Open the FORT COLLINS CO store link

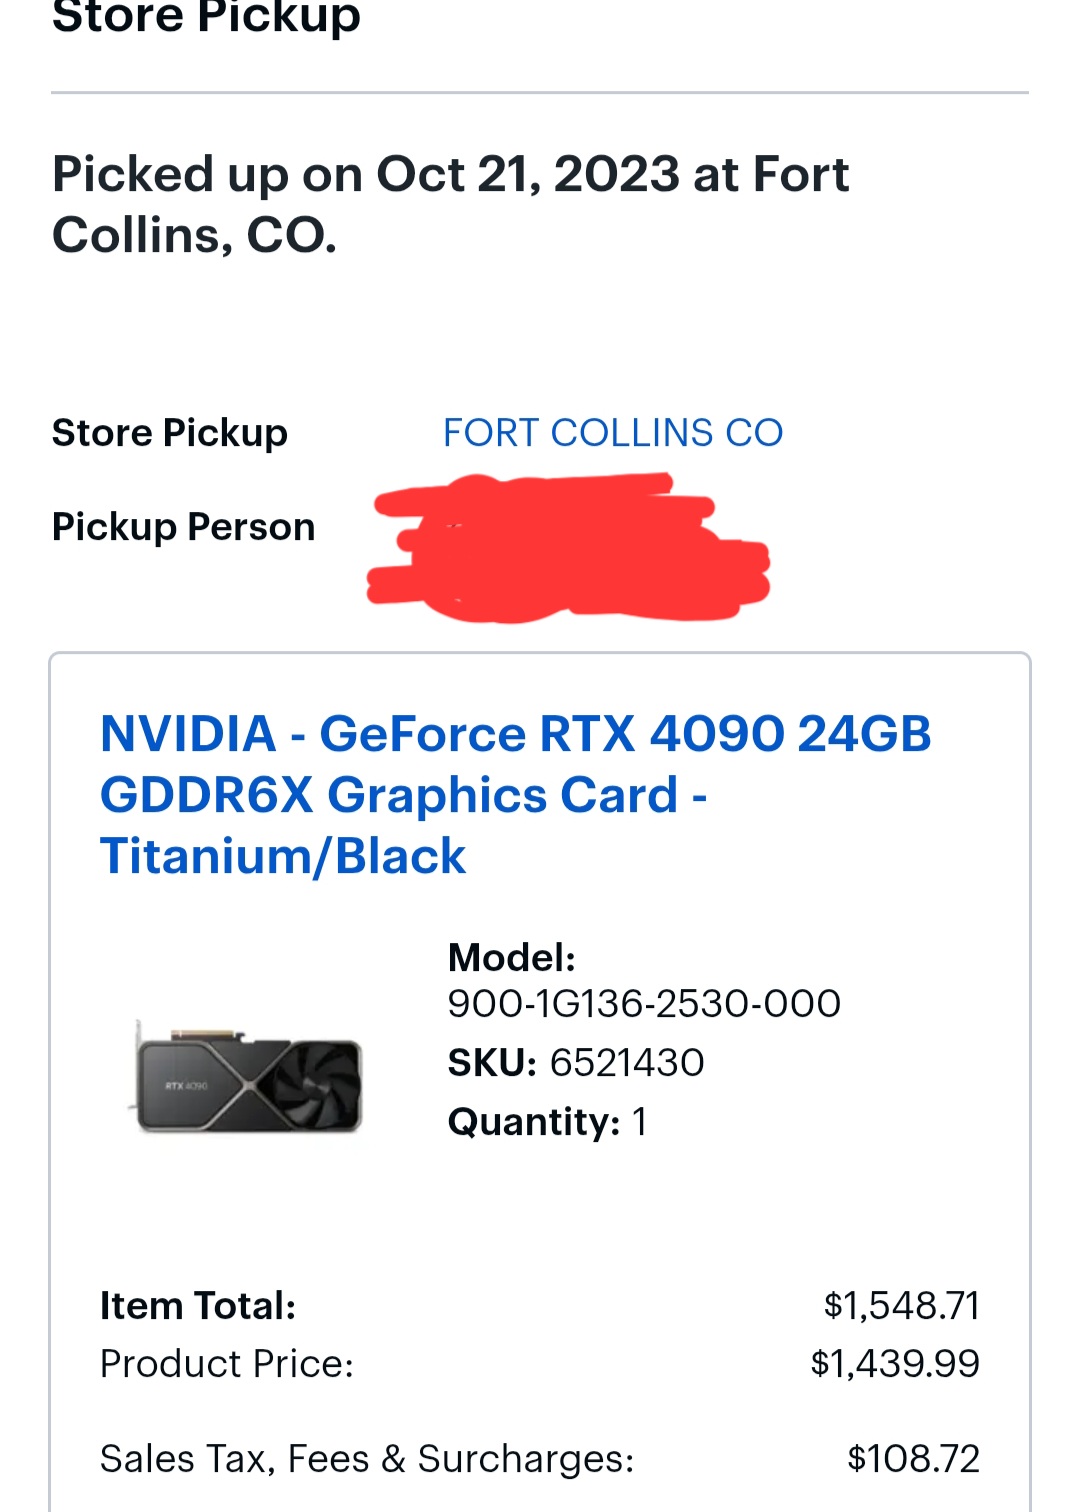tap(613, 433)
